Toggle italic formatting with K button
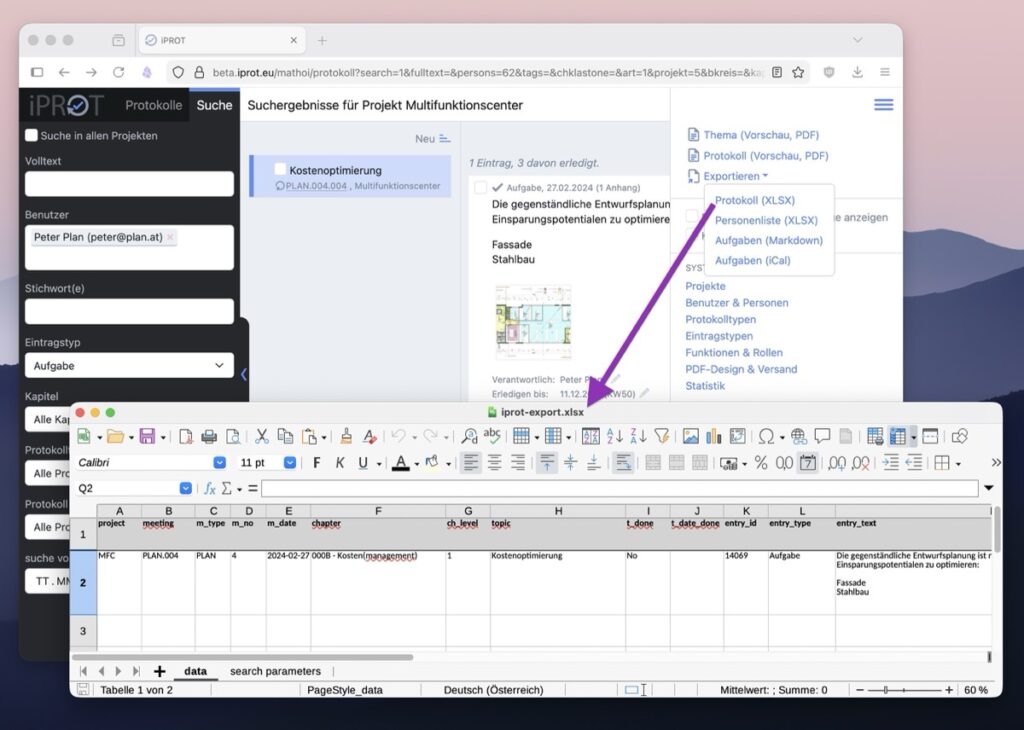Screen dimensions: 1024x730 [x=340, y=463]
